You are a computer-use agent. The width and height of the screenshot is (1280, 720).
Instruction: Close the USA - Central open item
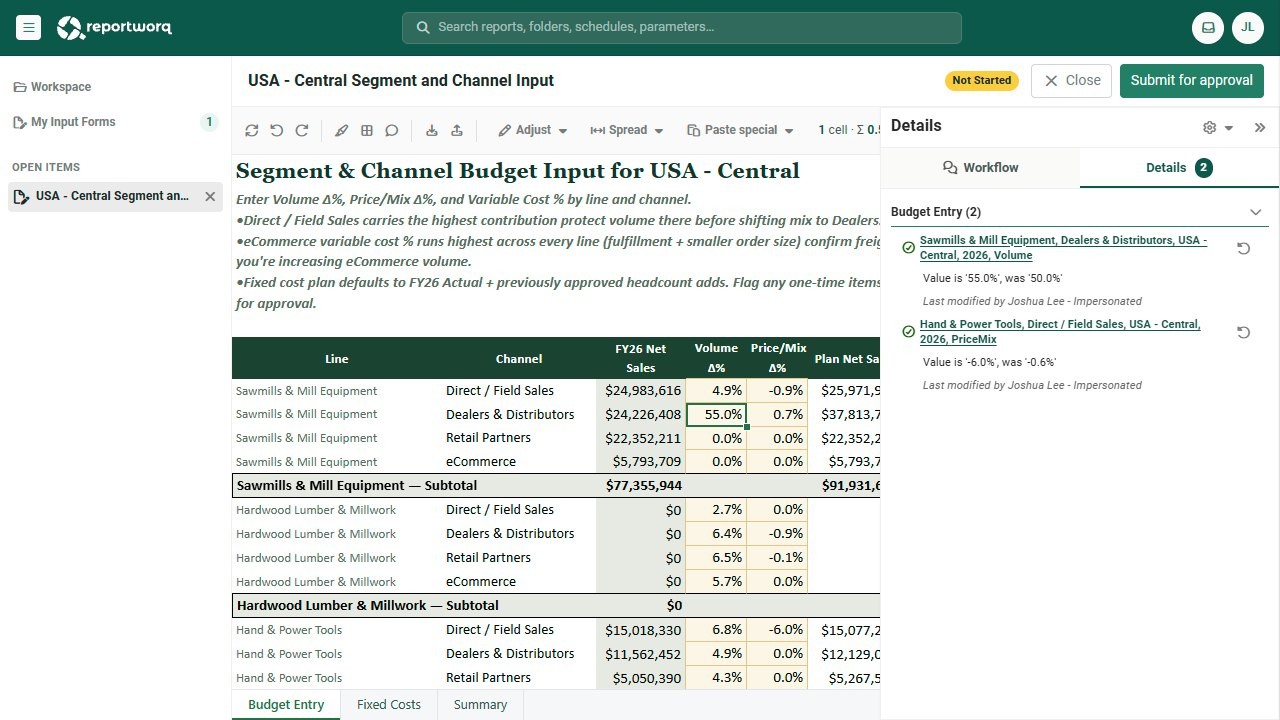point(210,197)
